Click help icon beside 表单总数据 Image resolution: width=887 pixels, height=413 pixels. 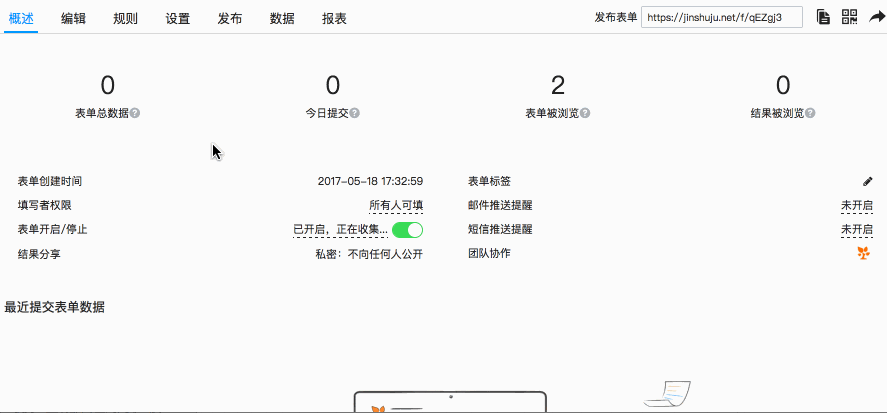tap(135, 113)
